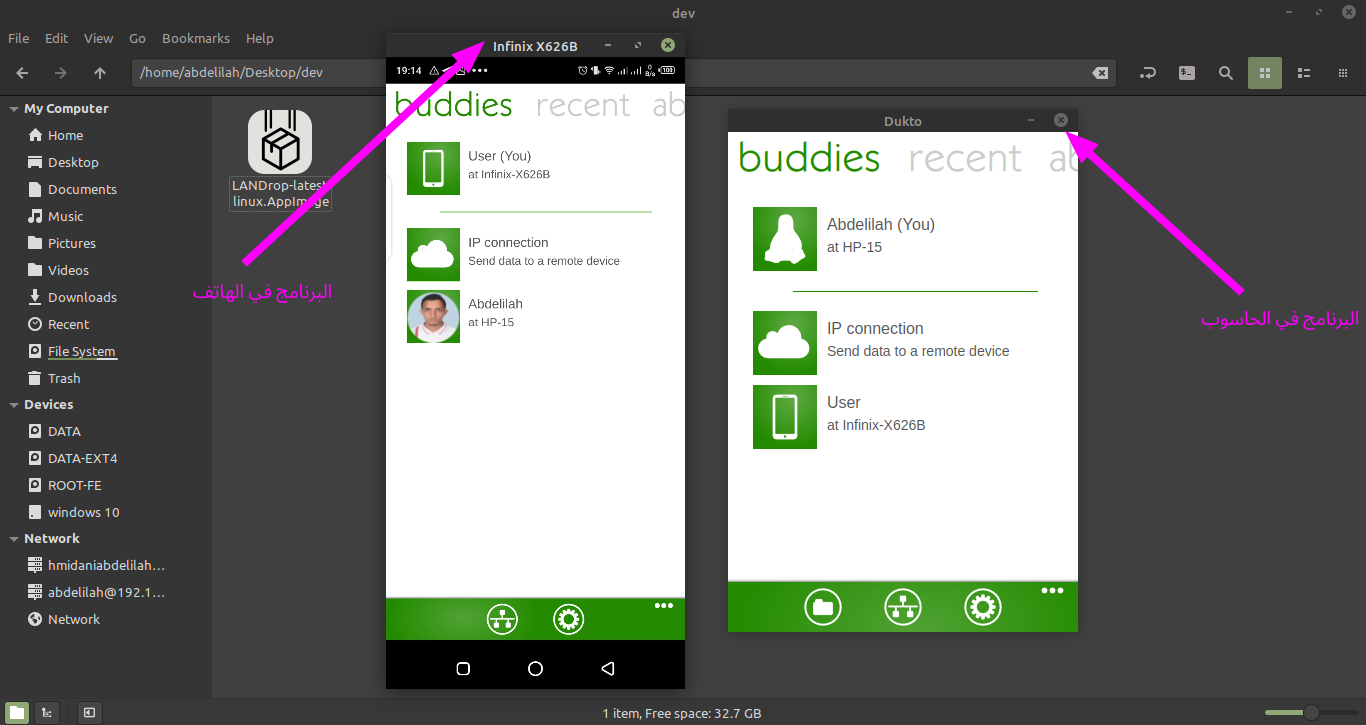Viewport: 1366px width, 725px height.
Task: Switch the file manager to list view
Action: coord(1303,73)
